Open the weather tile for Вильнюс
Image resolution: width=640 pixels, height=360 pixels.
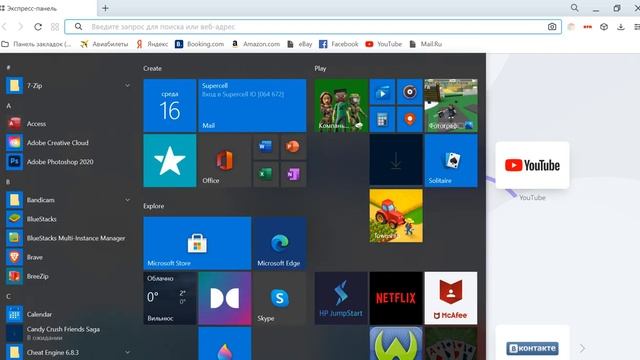coord(170,298)
